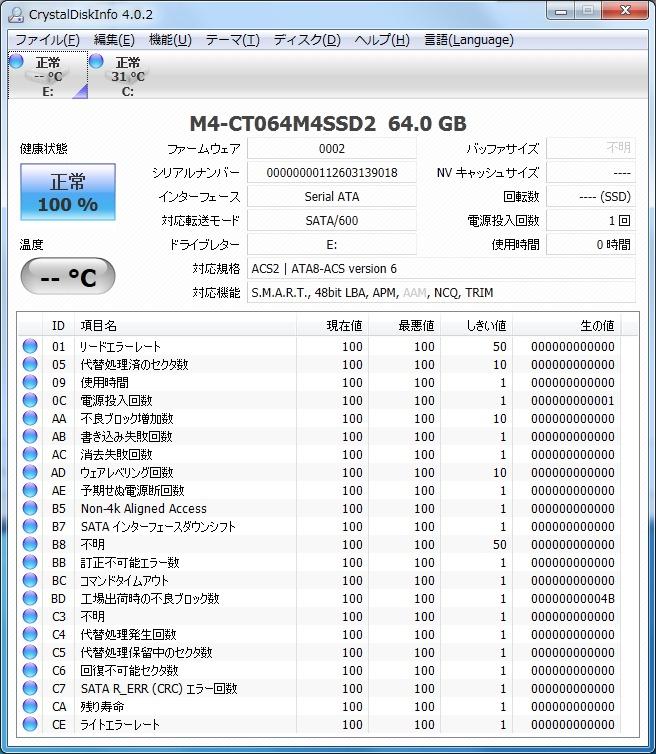The width and height of the screenshot is (656, 754).
Task: Click status icon for ID 0C 電源投入回数
Action: tap(30, 400)
